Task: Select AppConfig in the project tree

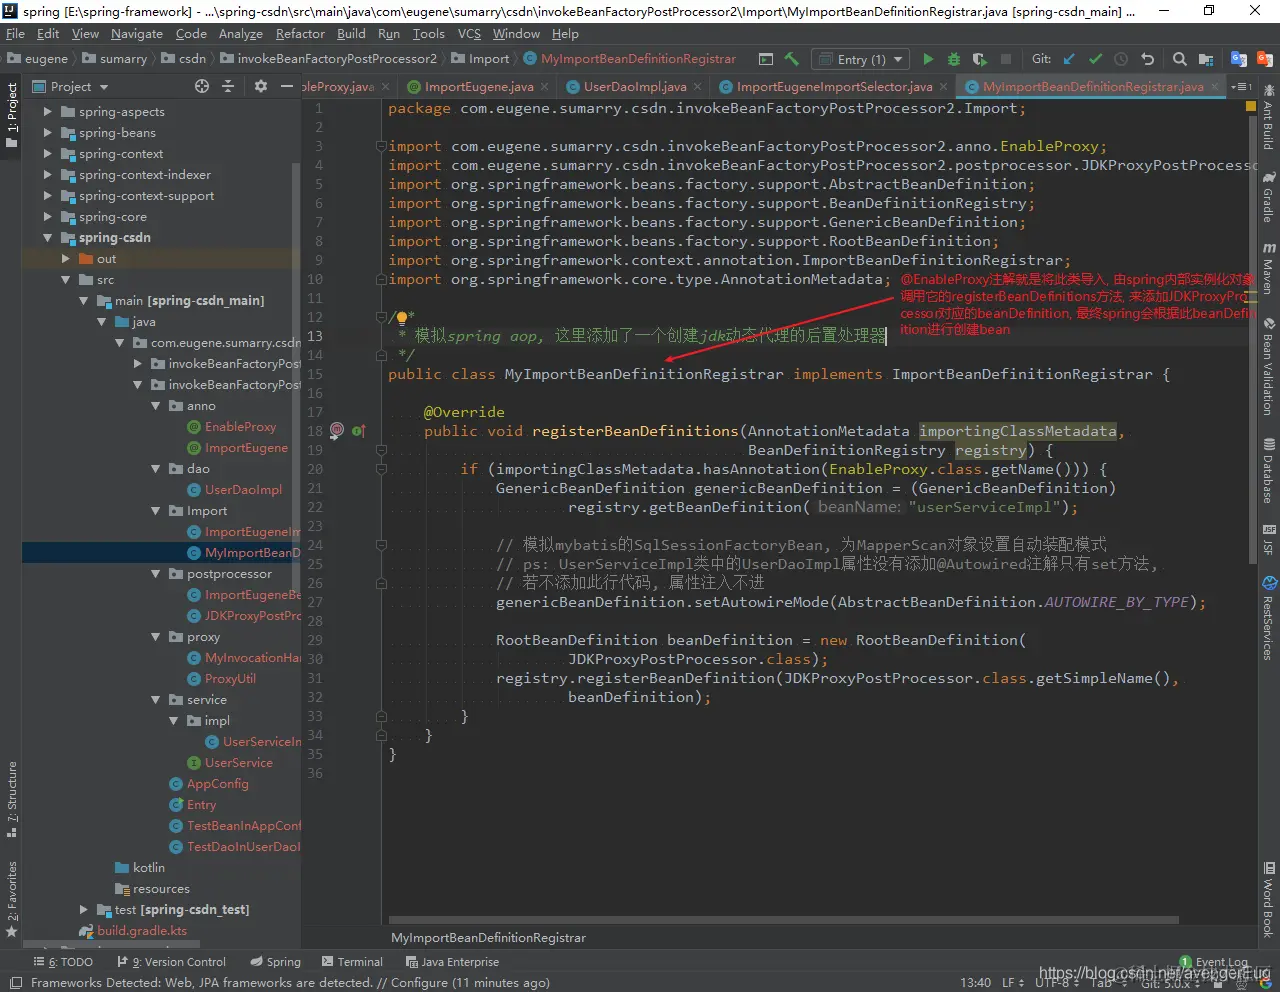Action: pos(217,784)
